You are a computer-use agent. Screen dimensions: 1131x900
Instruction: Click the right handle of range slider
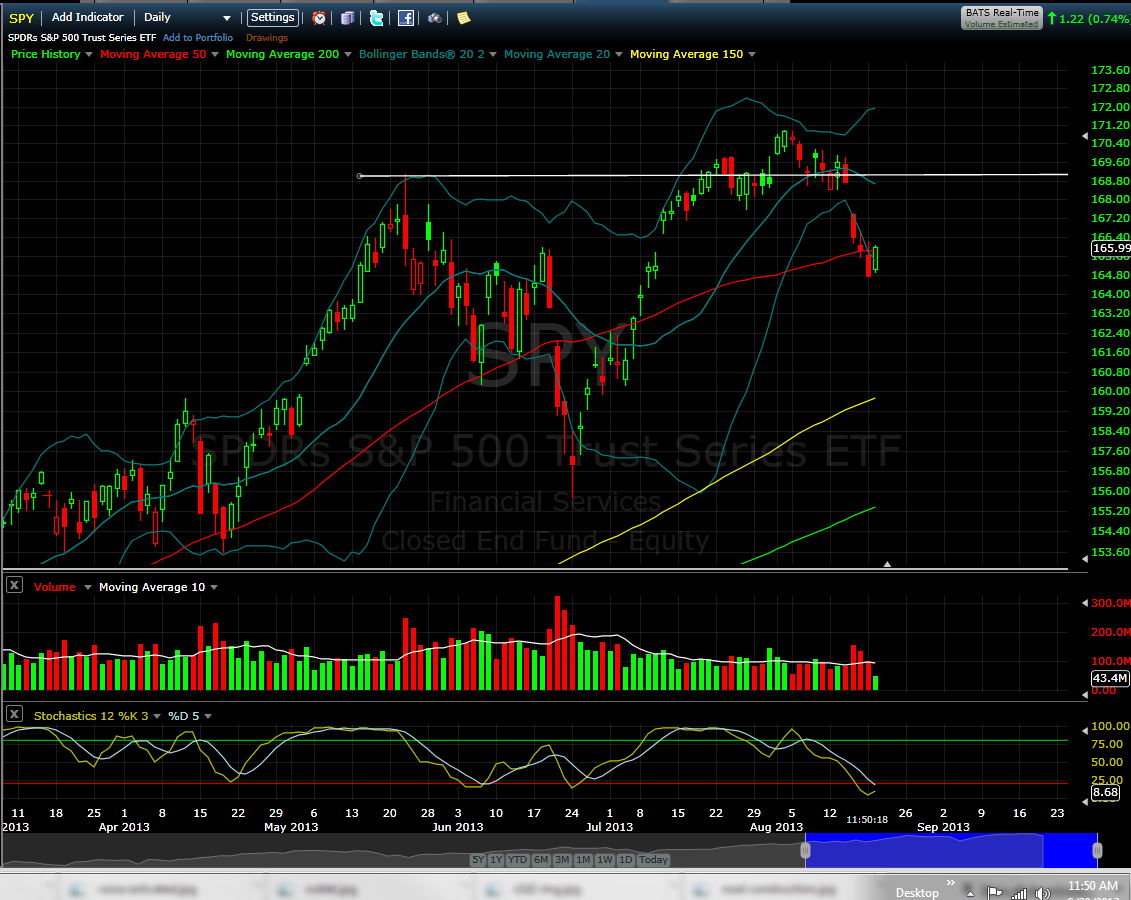tap(1097, 850)
